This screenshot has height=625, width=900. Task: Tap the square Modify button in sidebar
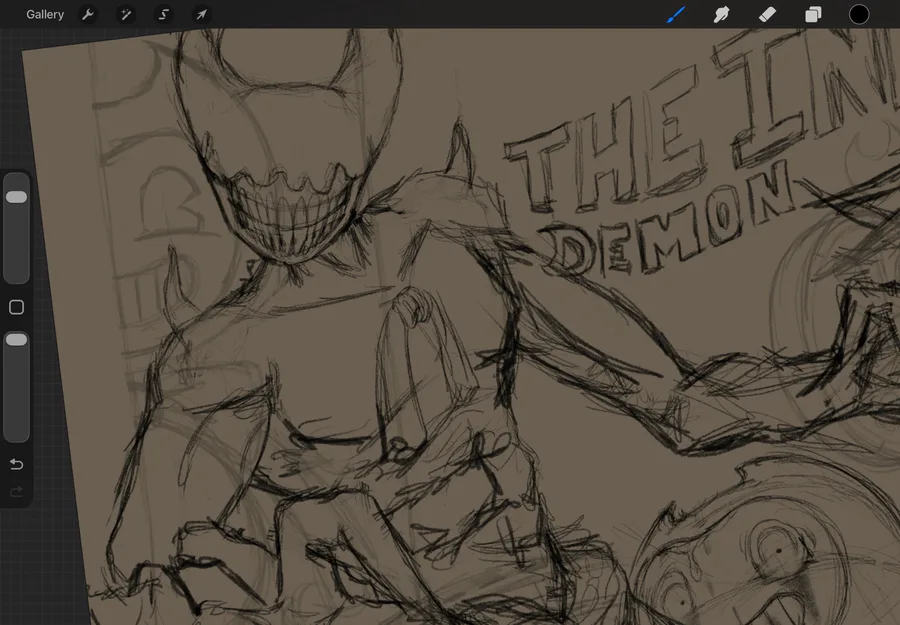click(16, 307)
